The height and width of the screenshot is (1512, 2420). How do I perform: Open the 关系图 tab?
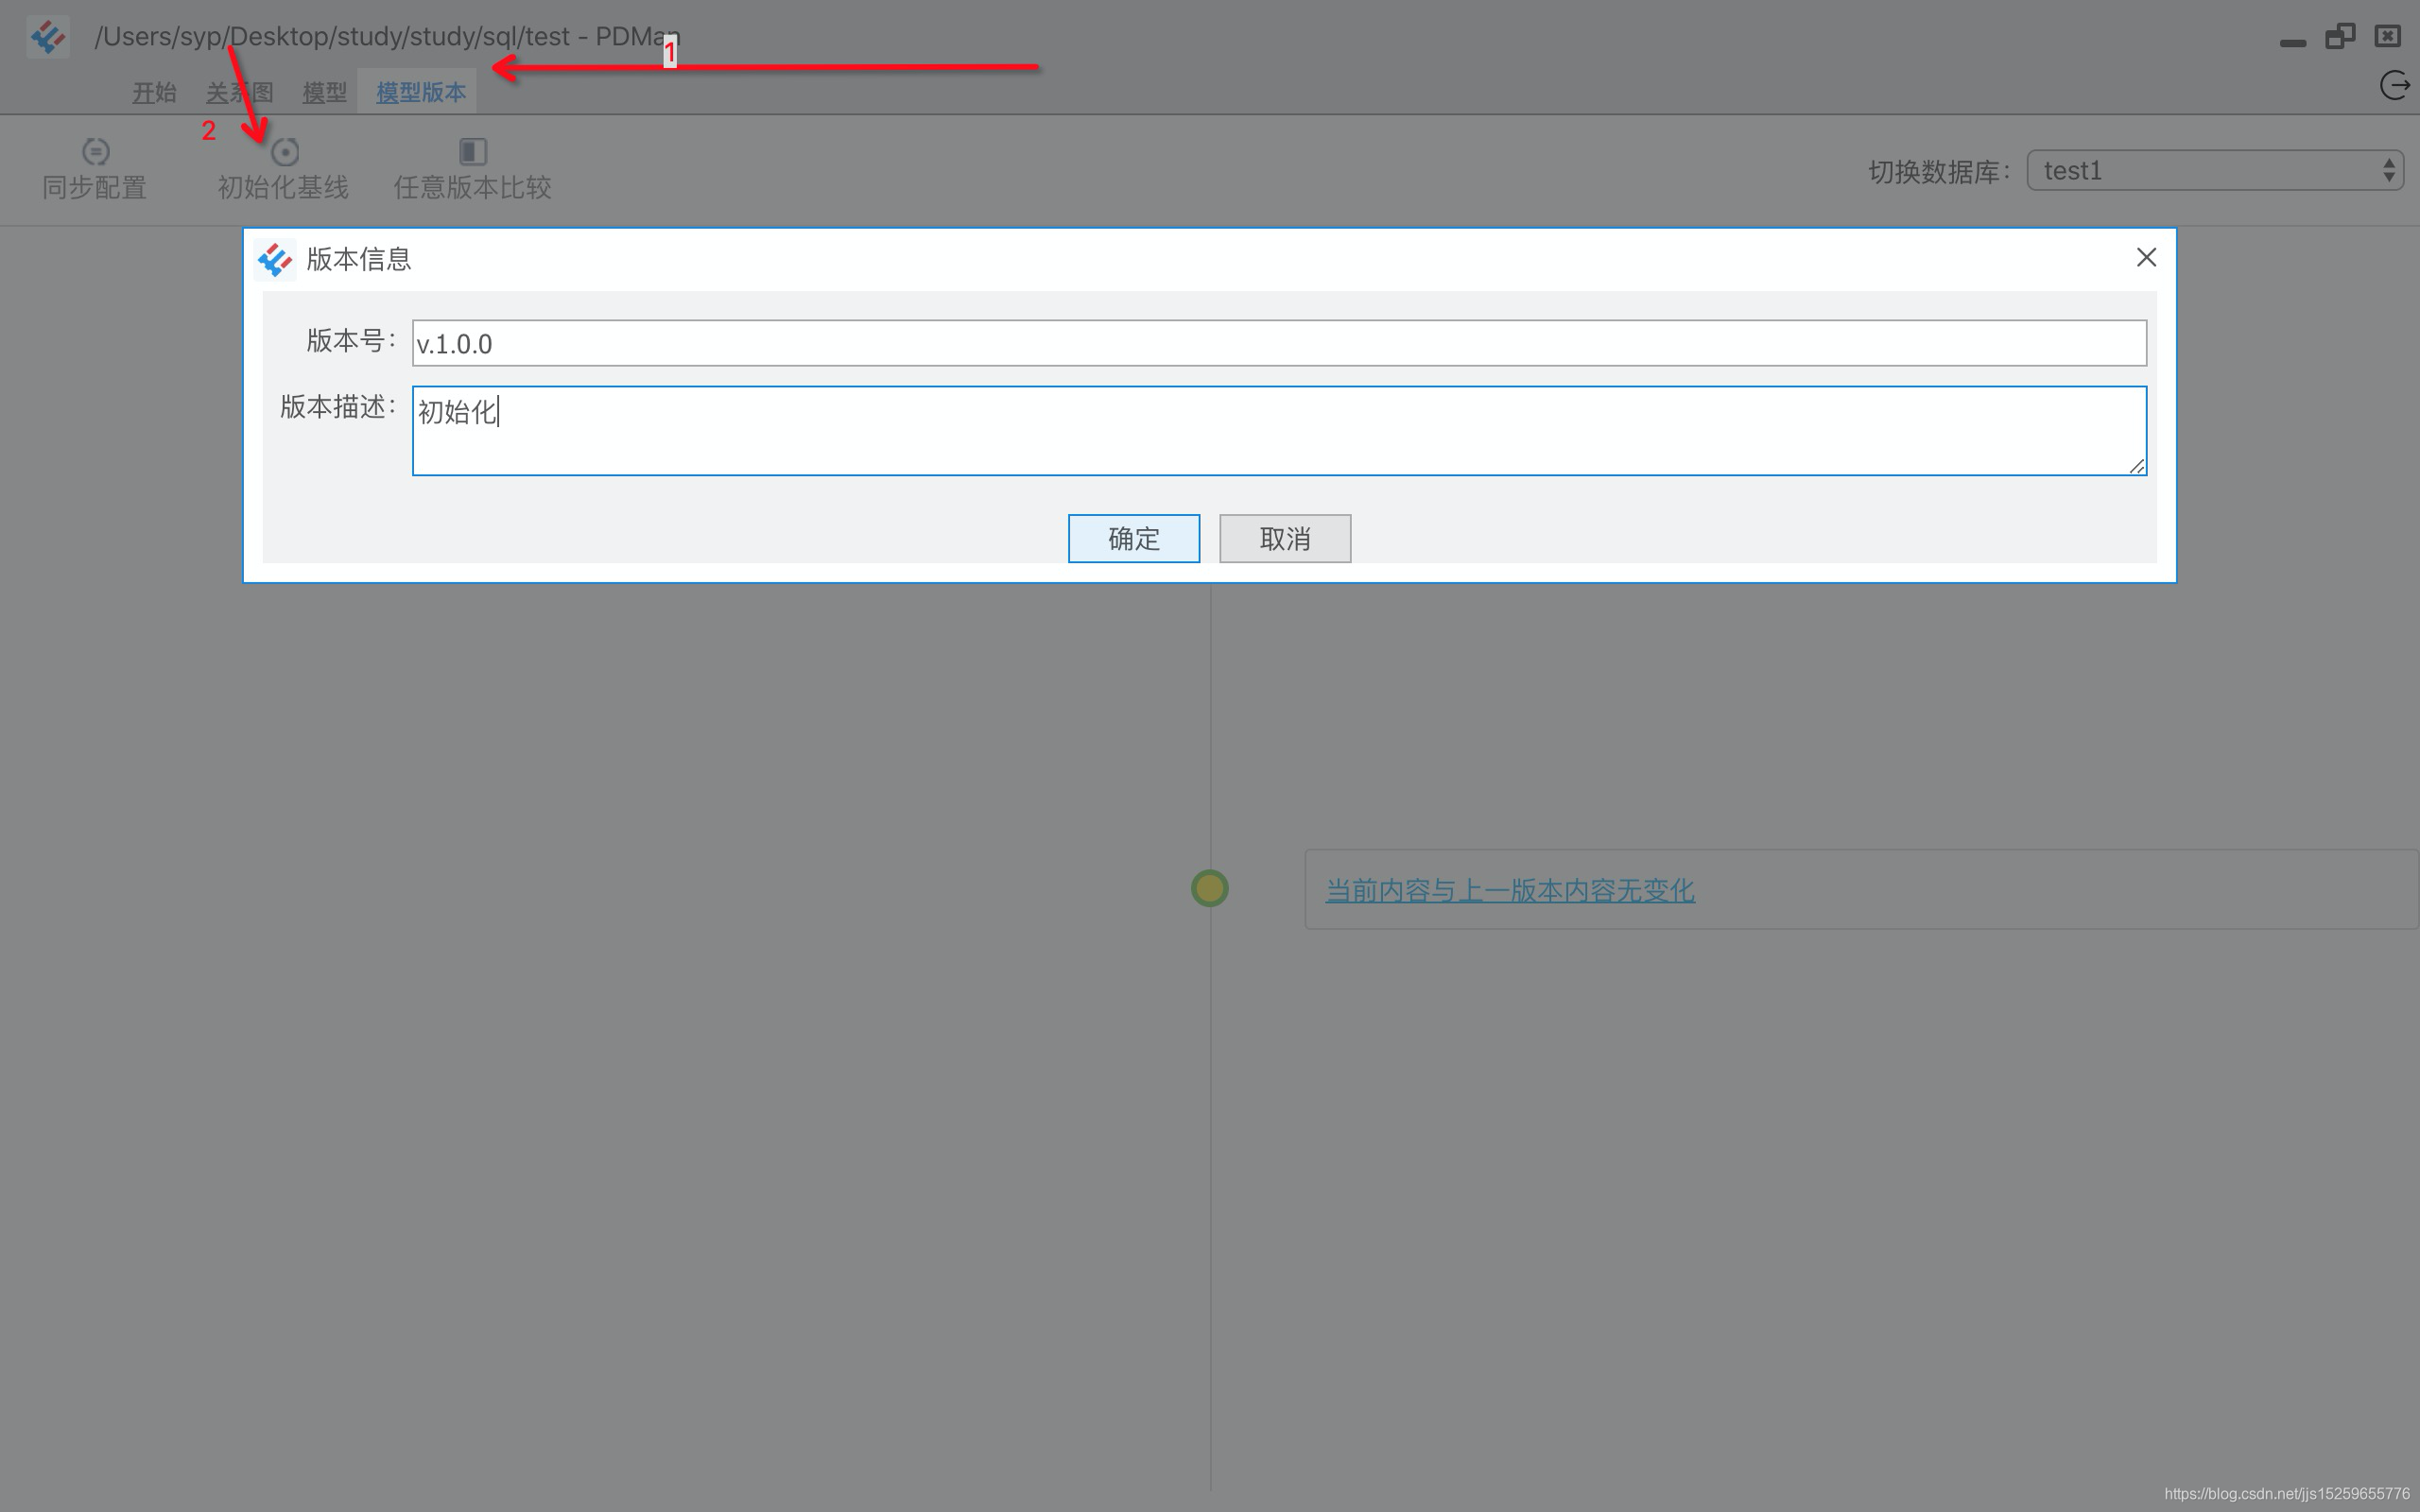click(x=240, y=92)
